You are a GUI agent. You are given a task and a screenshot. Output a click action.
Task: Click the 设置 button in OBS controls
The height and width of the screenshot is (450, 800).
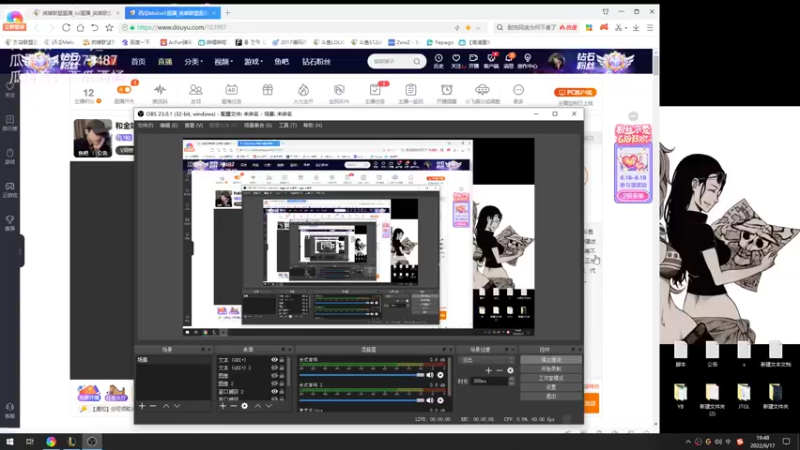point(551,387)
